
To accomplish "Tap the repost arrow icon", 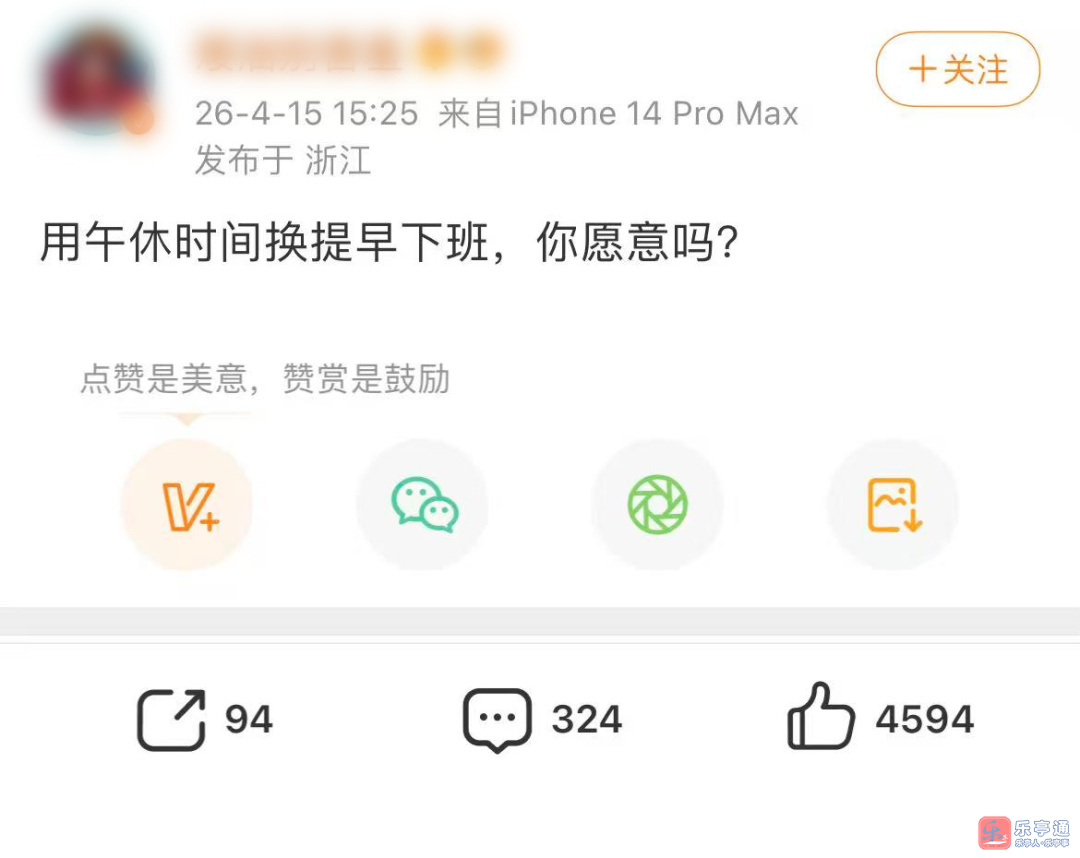I will pos(172,720).
